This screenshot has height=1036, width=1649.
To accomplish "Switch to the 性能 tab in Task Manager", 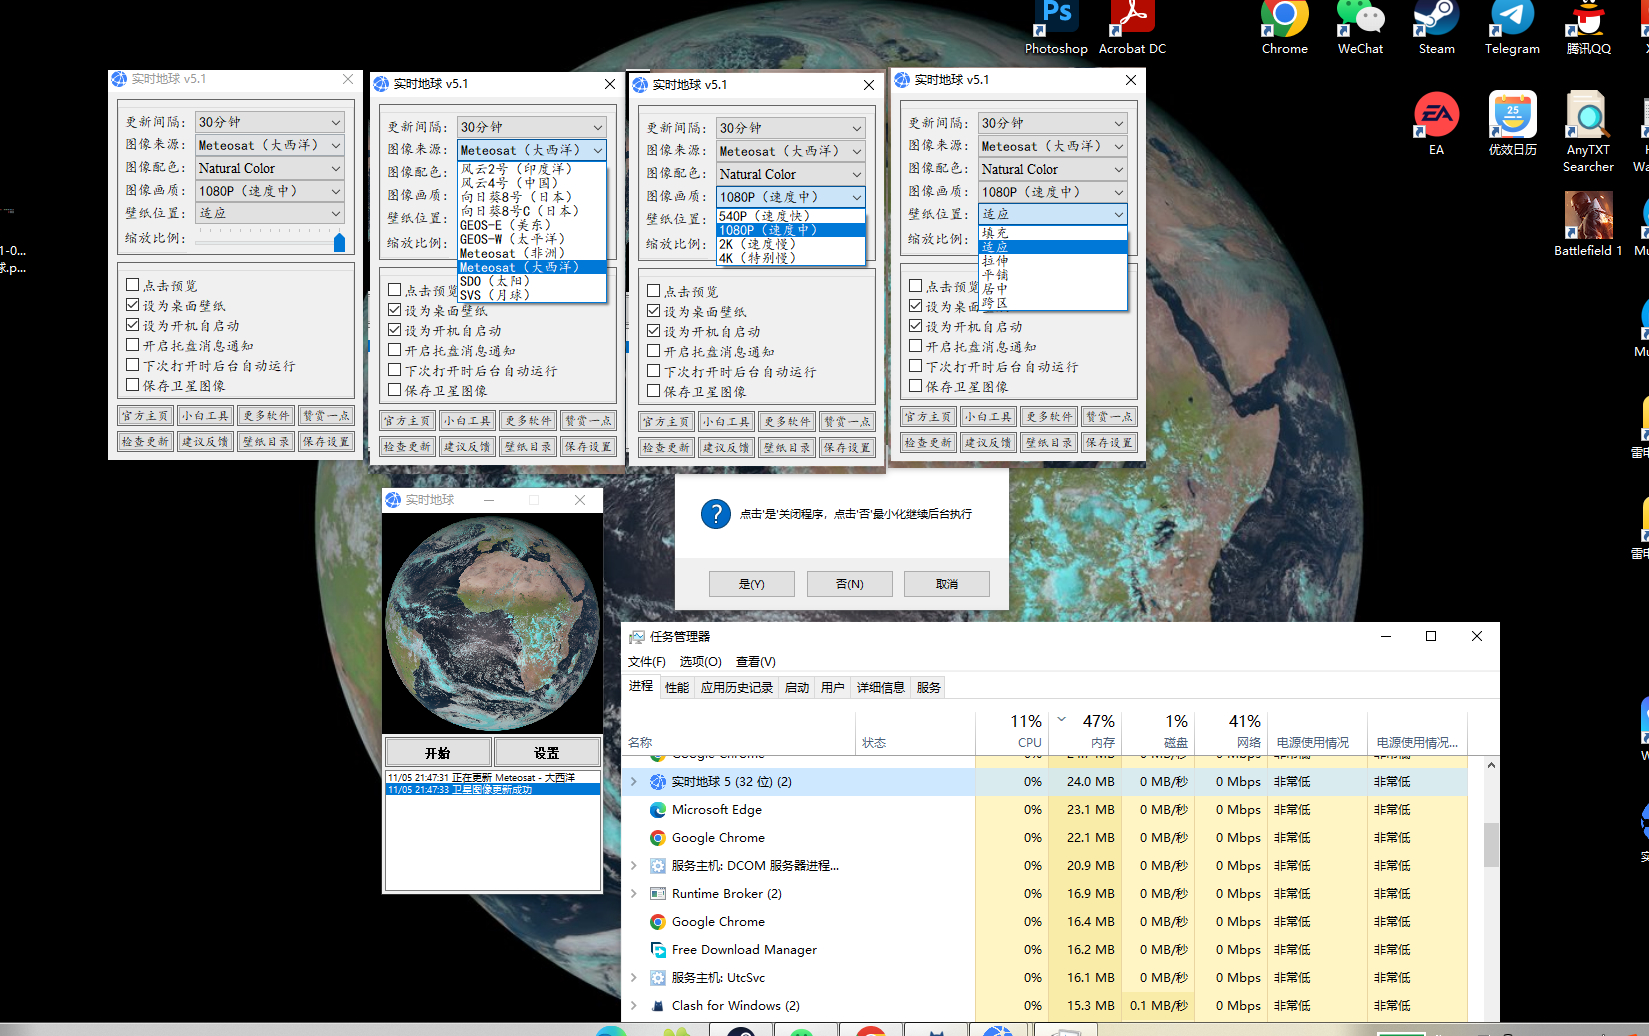I will pyautogui.click(x=677, y=688).
